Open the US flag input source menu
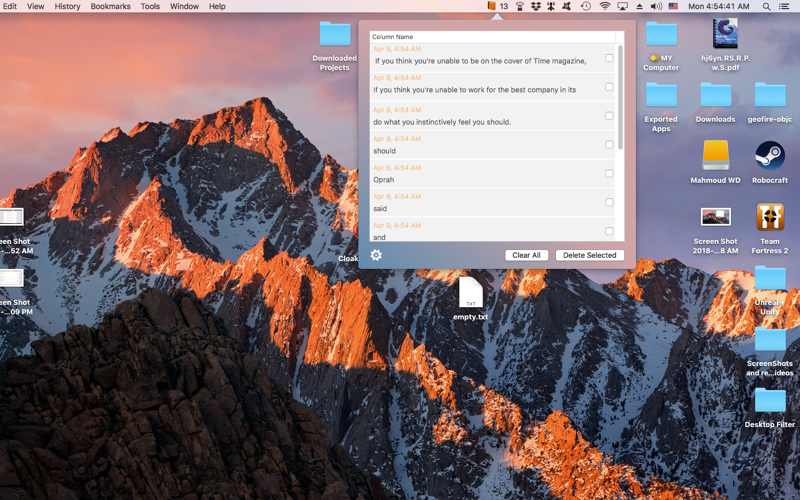 click(x=673, y=6)
